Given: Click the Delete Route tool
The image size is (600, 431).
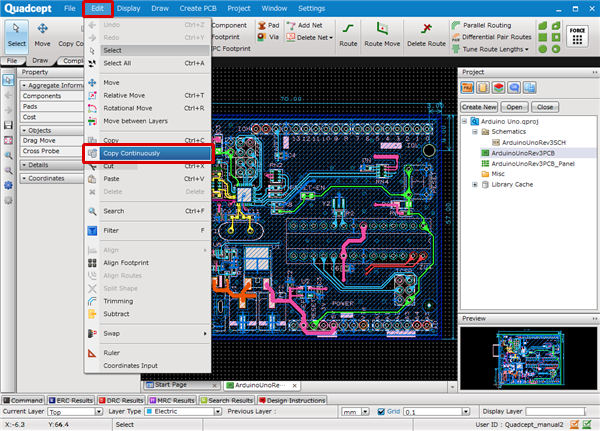Looking at the screenshot, I should pyautogui.click(x=427, y=37).
